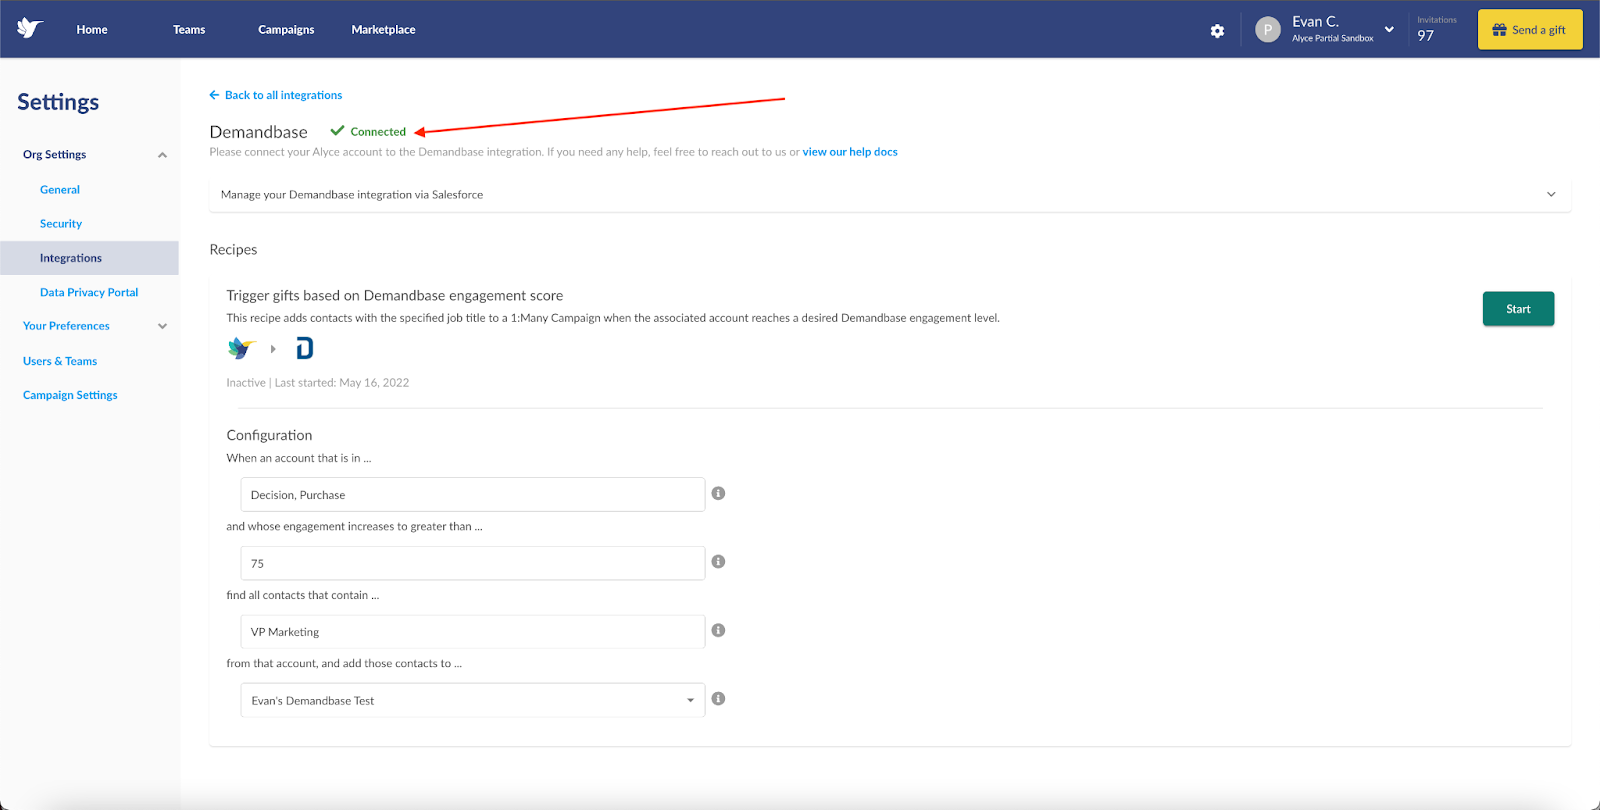
Task: Go to Home in top navigation
Action: coord(92,30)
